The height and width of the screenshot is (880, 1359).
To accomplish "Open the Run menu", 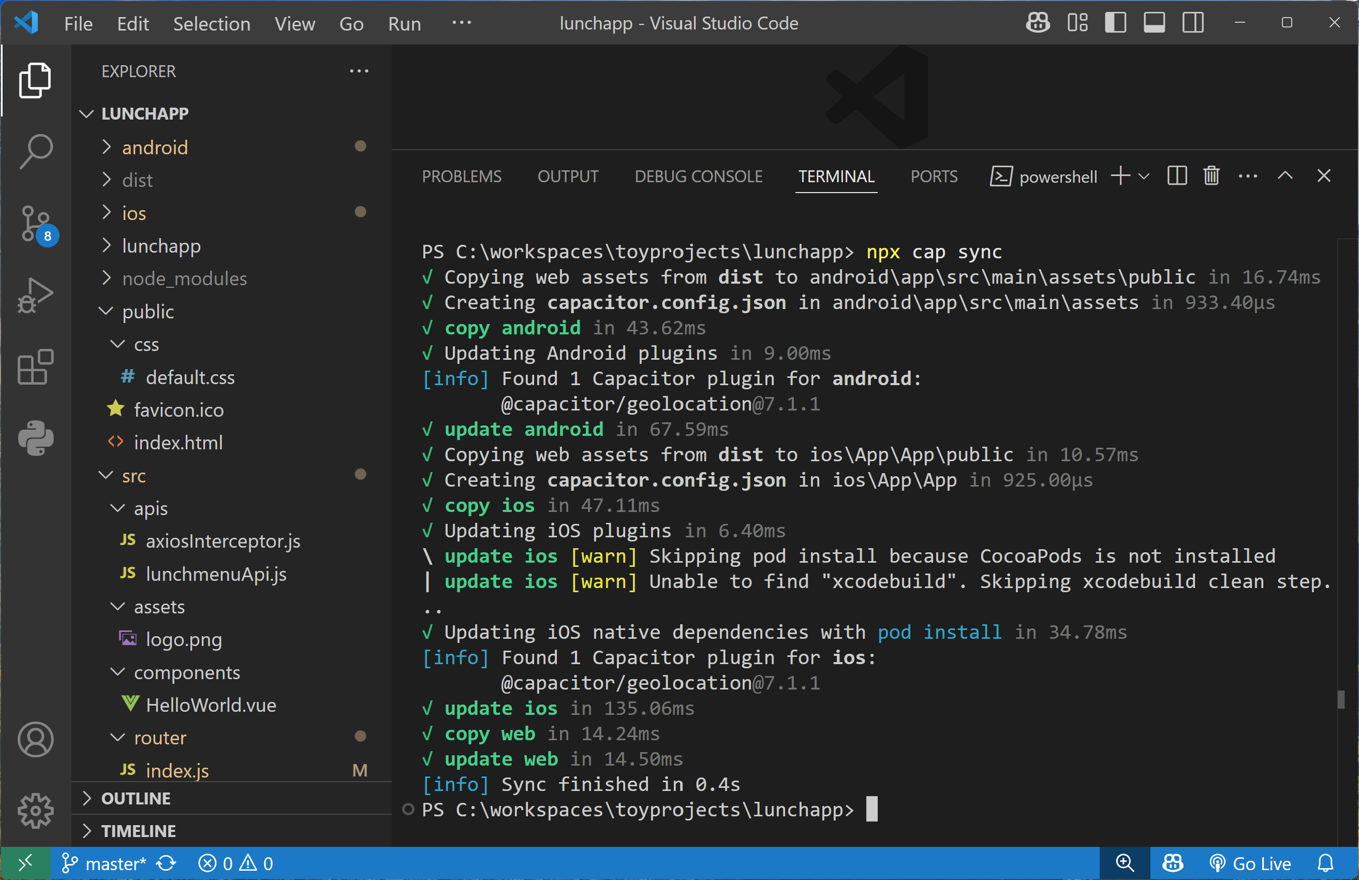I will point(405,23).
